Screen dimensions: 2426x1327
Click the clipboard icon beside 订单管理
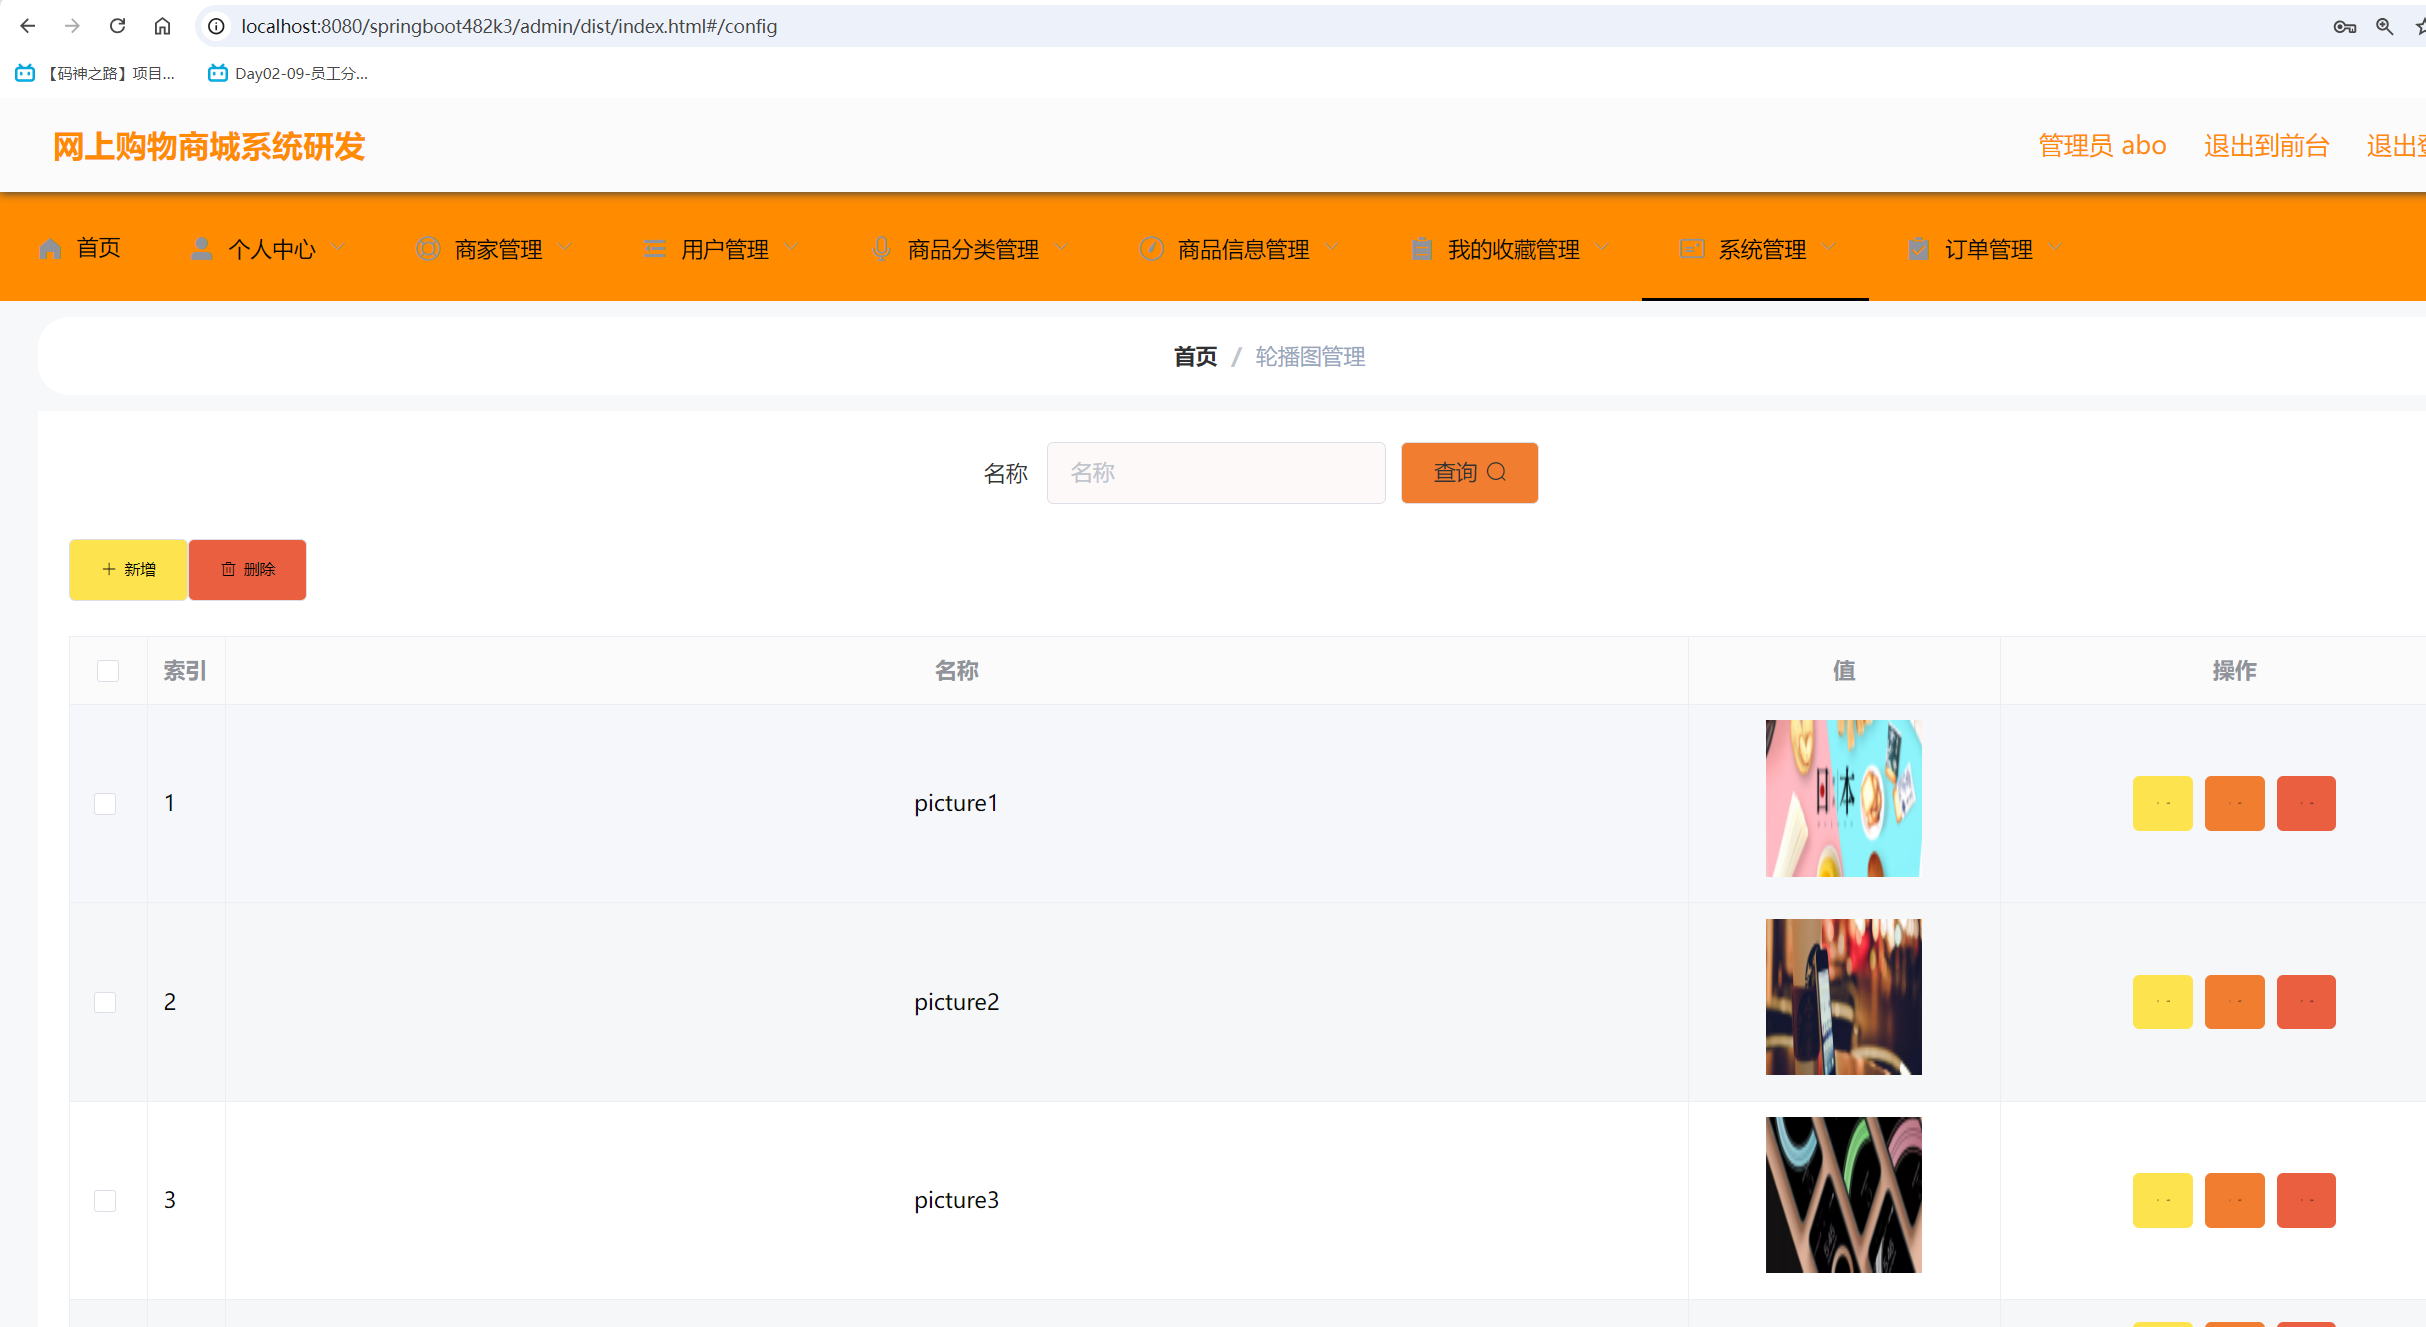pos(1918,249)
